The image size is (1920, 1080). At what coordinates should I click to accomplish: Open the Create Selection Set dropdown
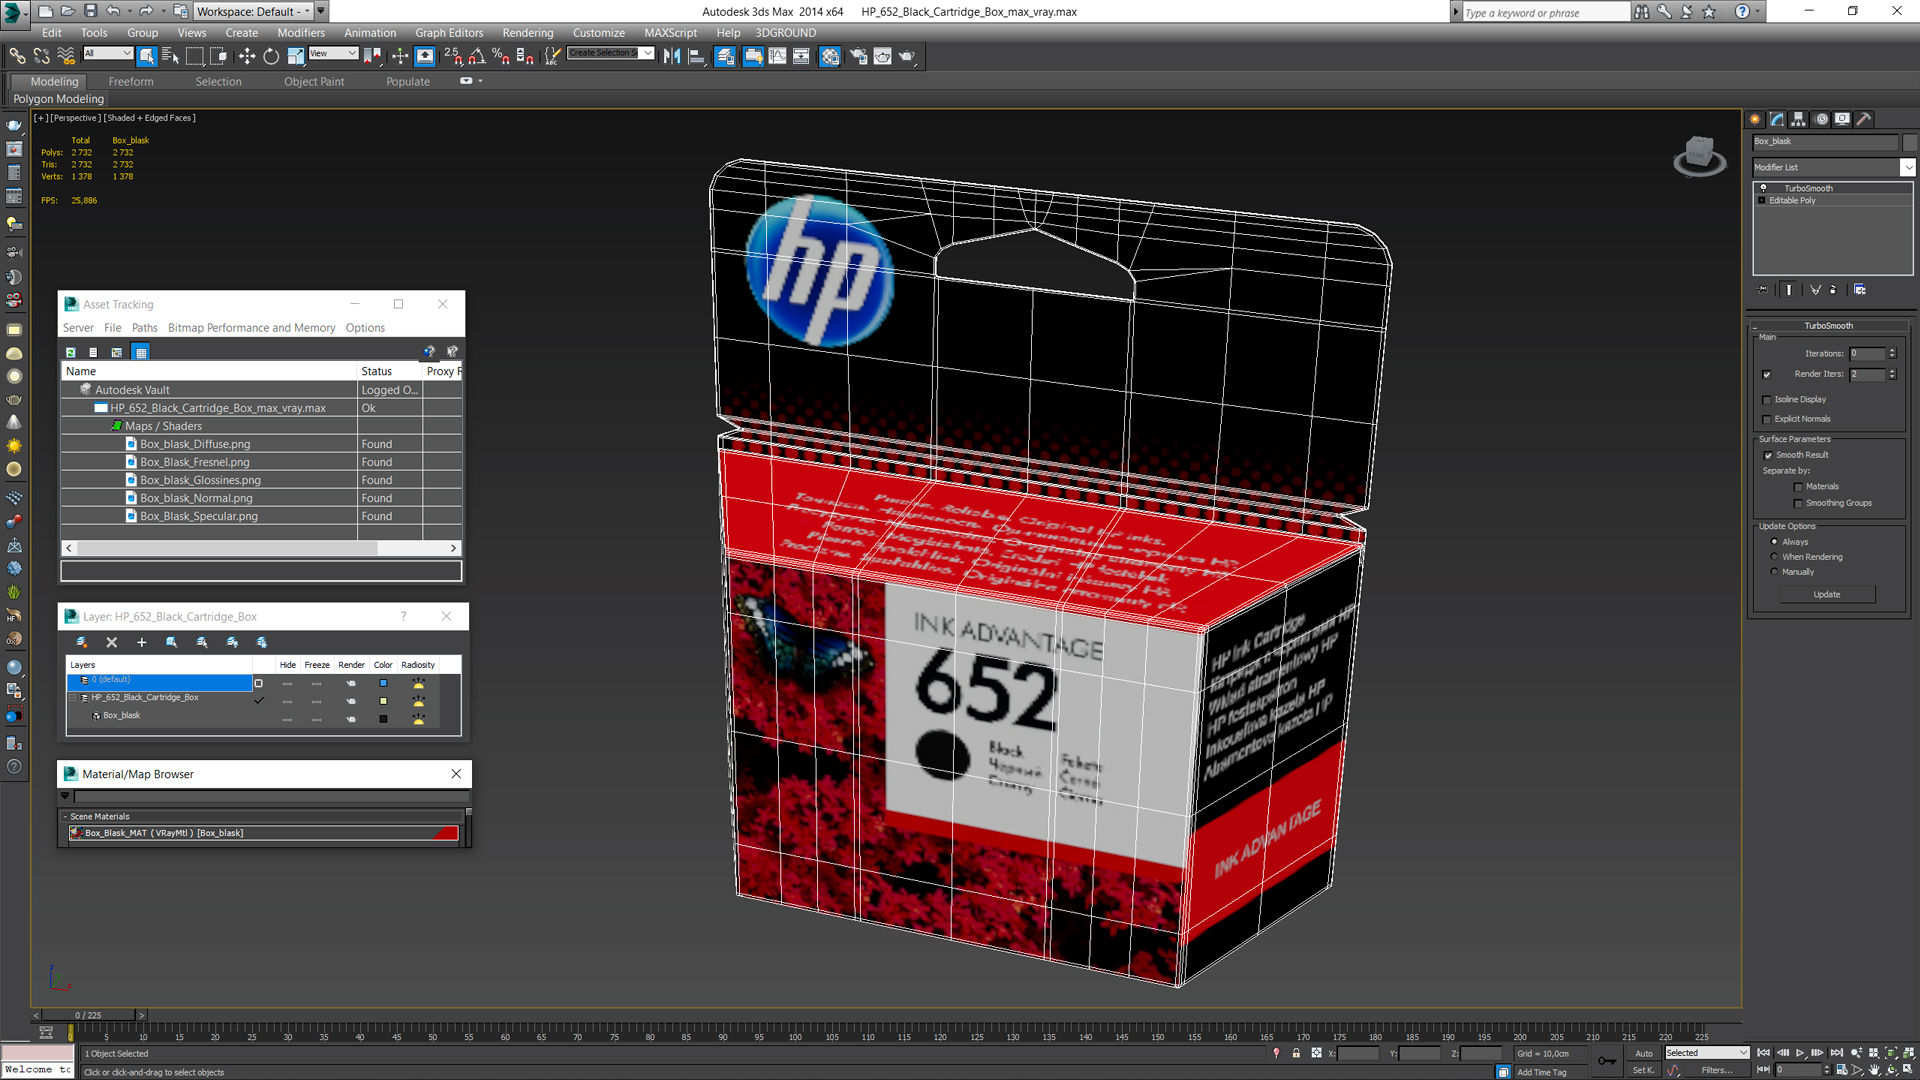[x=610, y=53]
